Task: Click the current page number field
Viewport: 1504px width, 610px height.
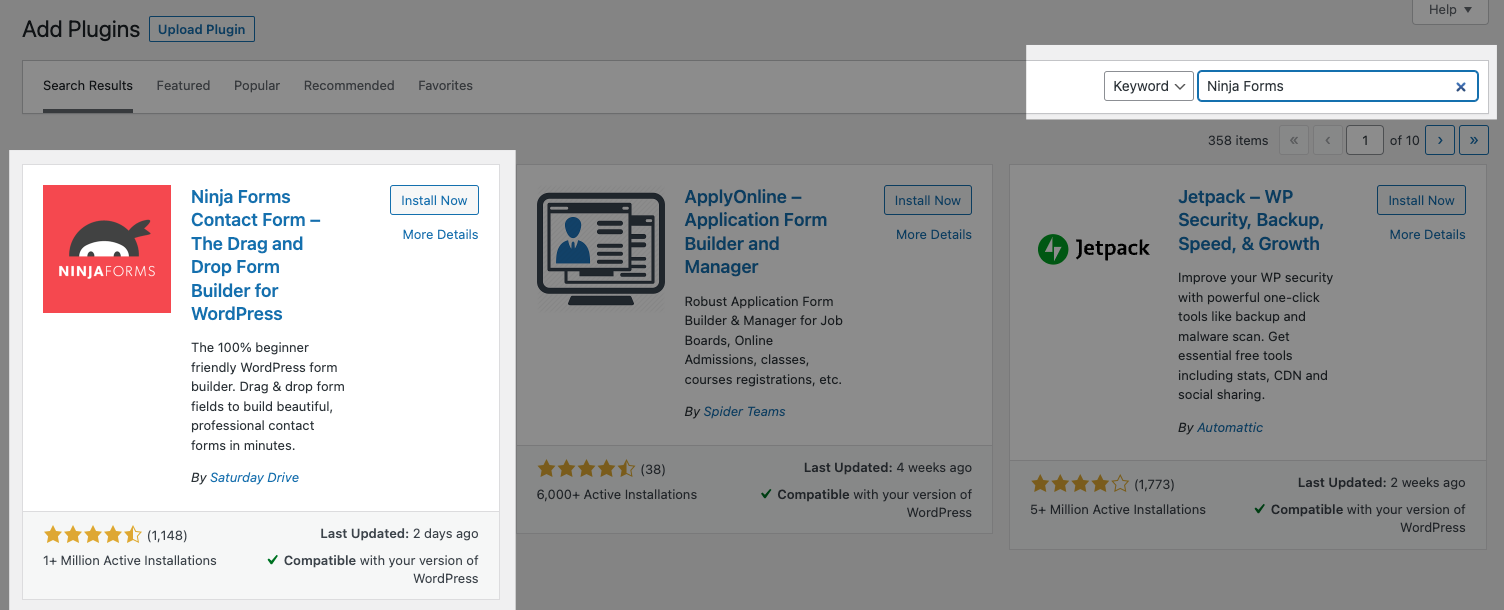Action: [1364, 140]
